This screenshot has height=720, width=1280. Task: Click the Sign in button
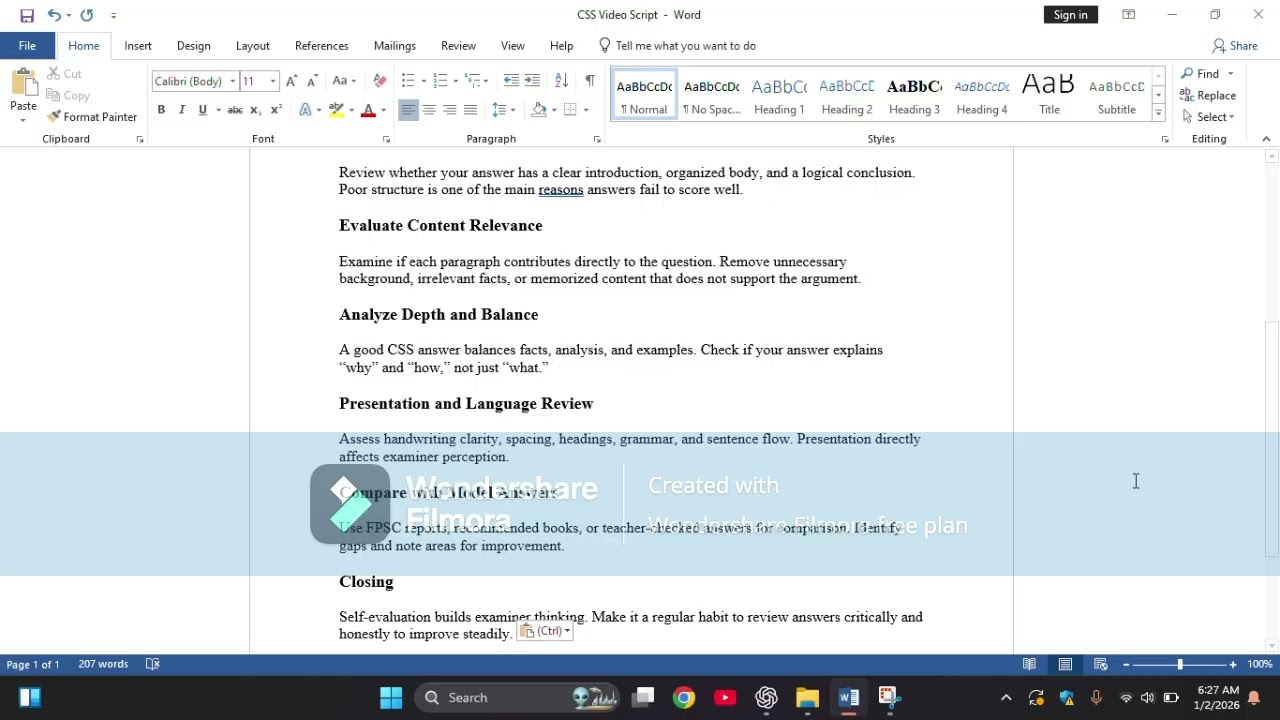1070,15
